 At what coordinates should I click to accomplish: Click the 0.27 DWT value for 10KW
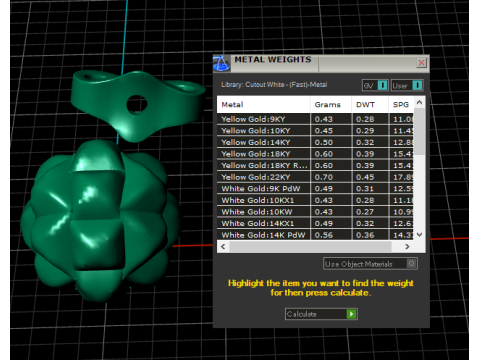click(x=365, y=212)
